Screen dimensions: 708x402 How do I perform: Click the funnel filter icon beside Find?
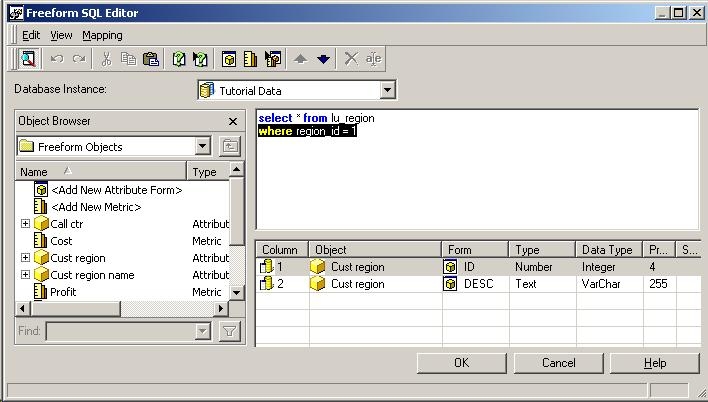(230, 331)
